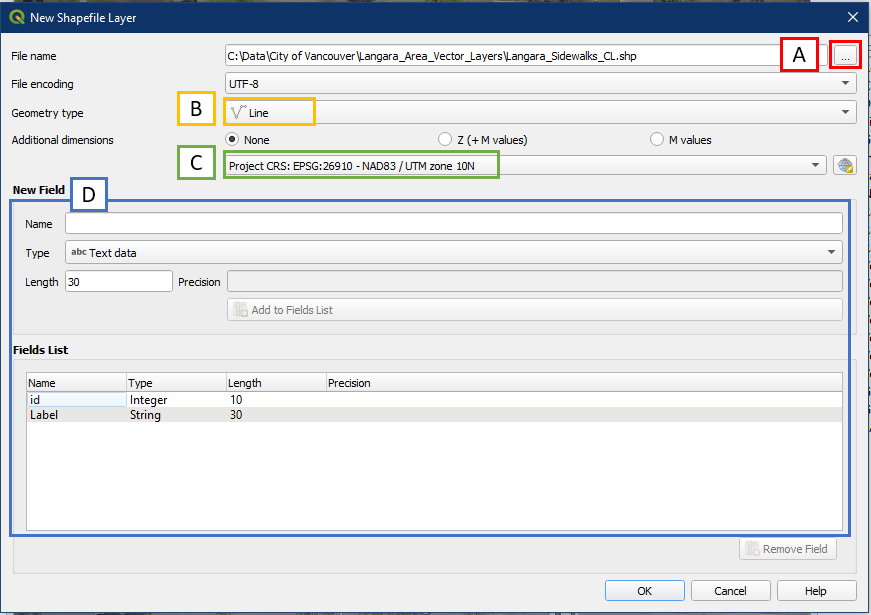Click the Type column header
Image resolution: width=871 pixels, height=615 pixels.
(x=176, y=383)
